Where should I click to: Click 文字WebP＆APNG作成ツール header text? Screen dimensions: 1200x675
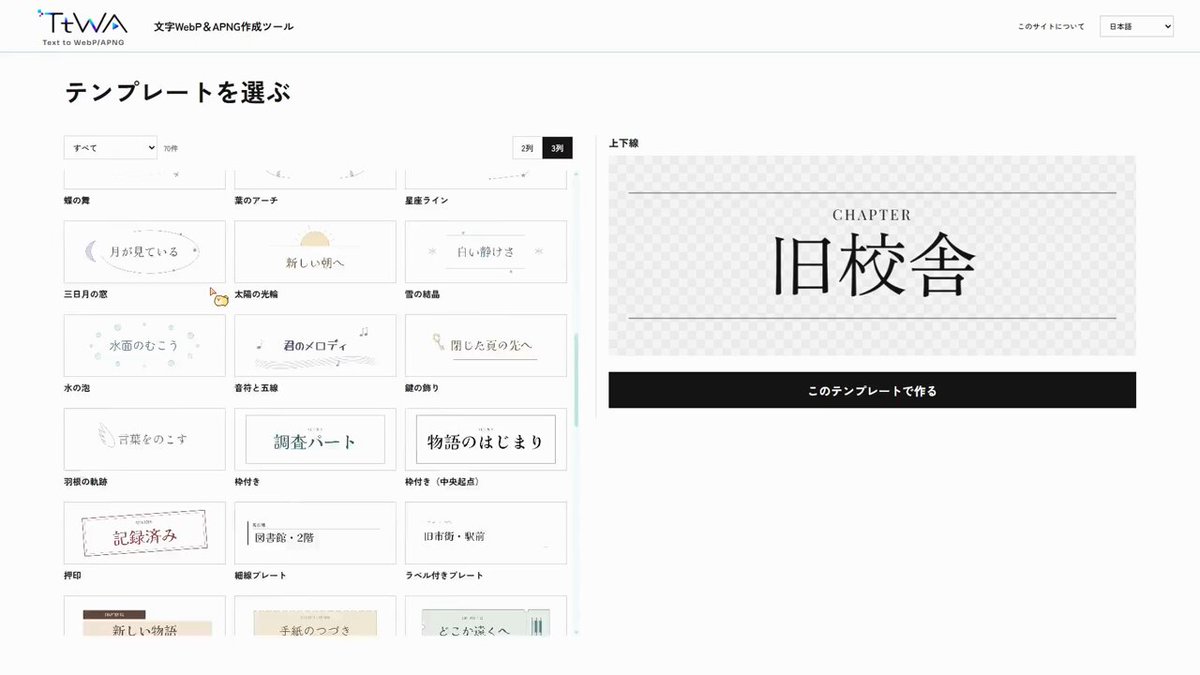[x=224, y=27]
